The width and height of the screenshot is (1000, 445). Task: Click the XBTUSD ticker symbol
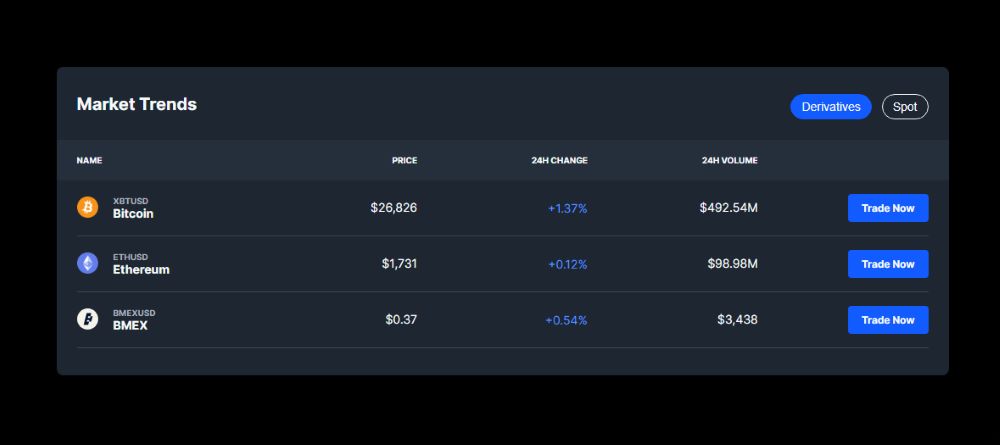tap(130, 201)
